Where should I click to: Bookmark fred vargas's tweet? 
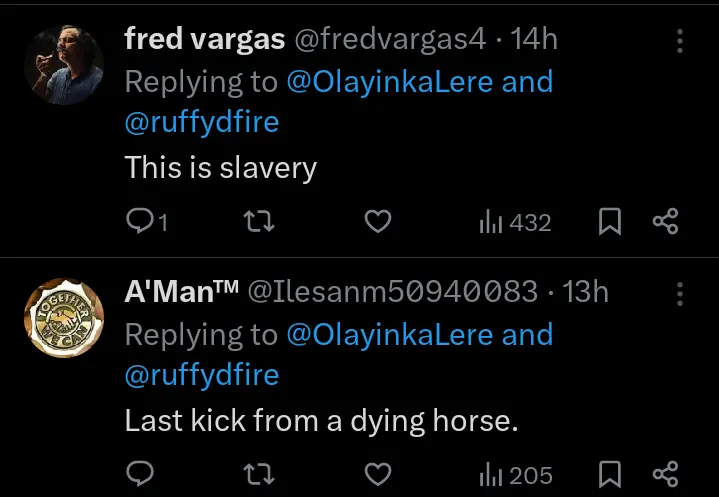click(607, 222)
